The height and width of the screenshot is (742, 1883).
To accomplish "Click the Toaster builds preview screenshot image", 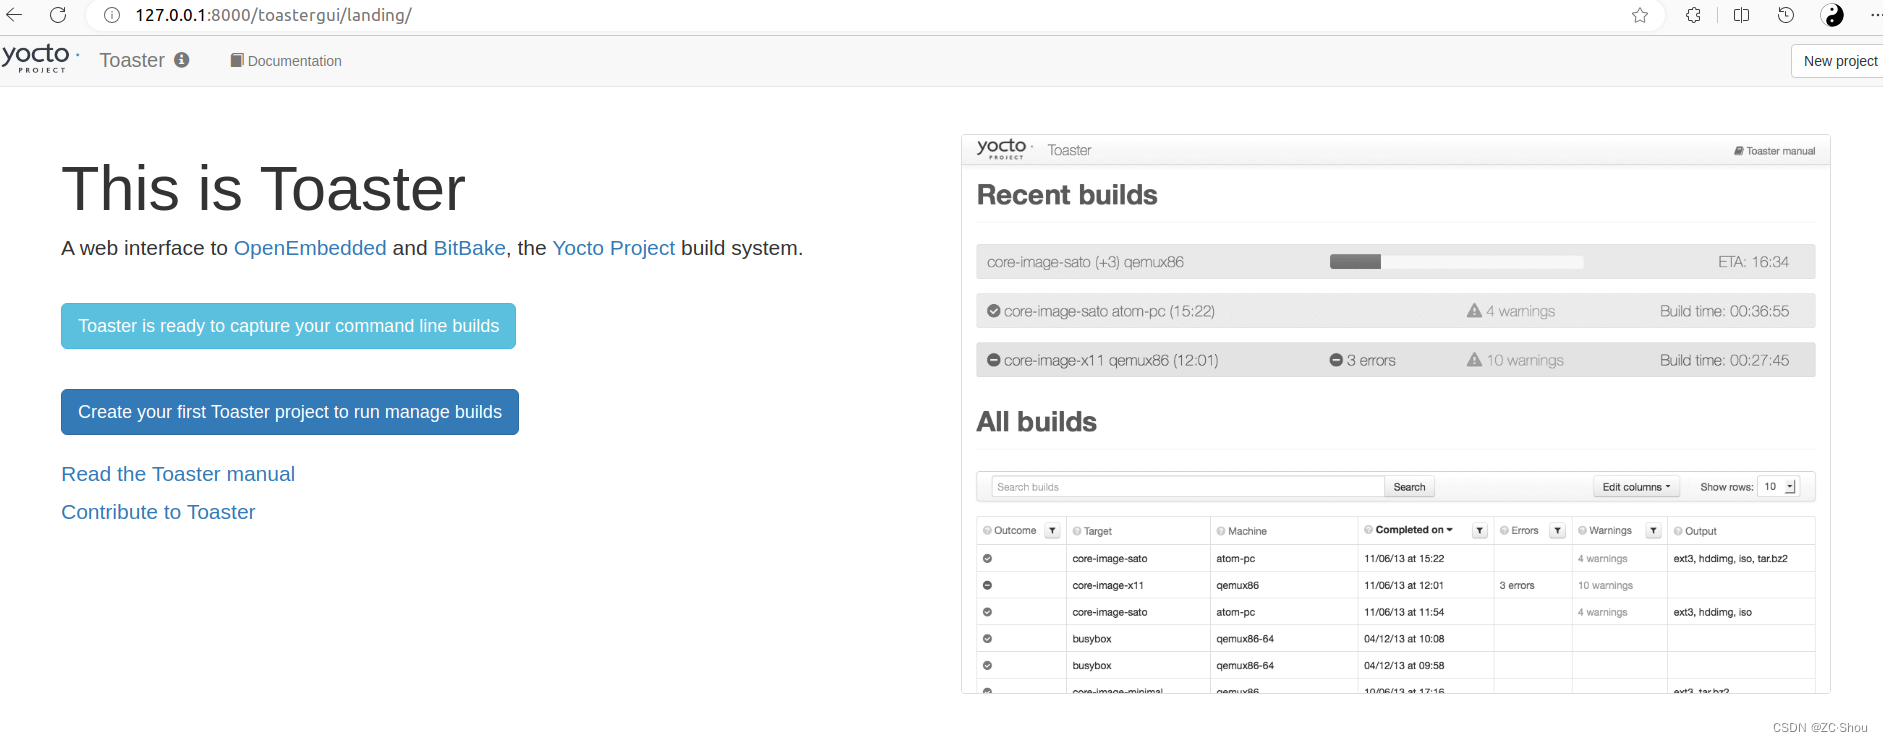I will click(x=1396, y=414).
